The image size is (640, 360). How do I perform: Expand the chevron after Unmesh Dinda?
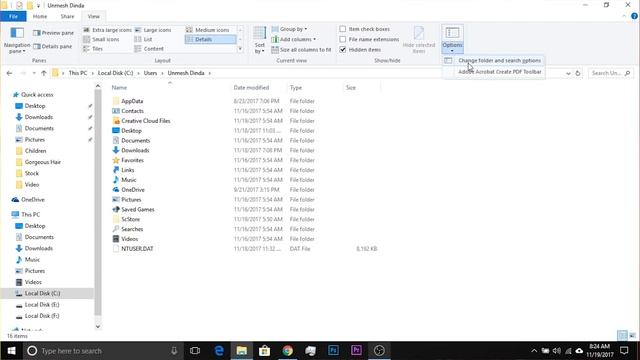click(x=210, y=73)
